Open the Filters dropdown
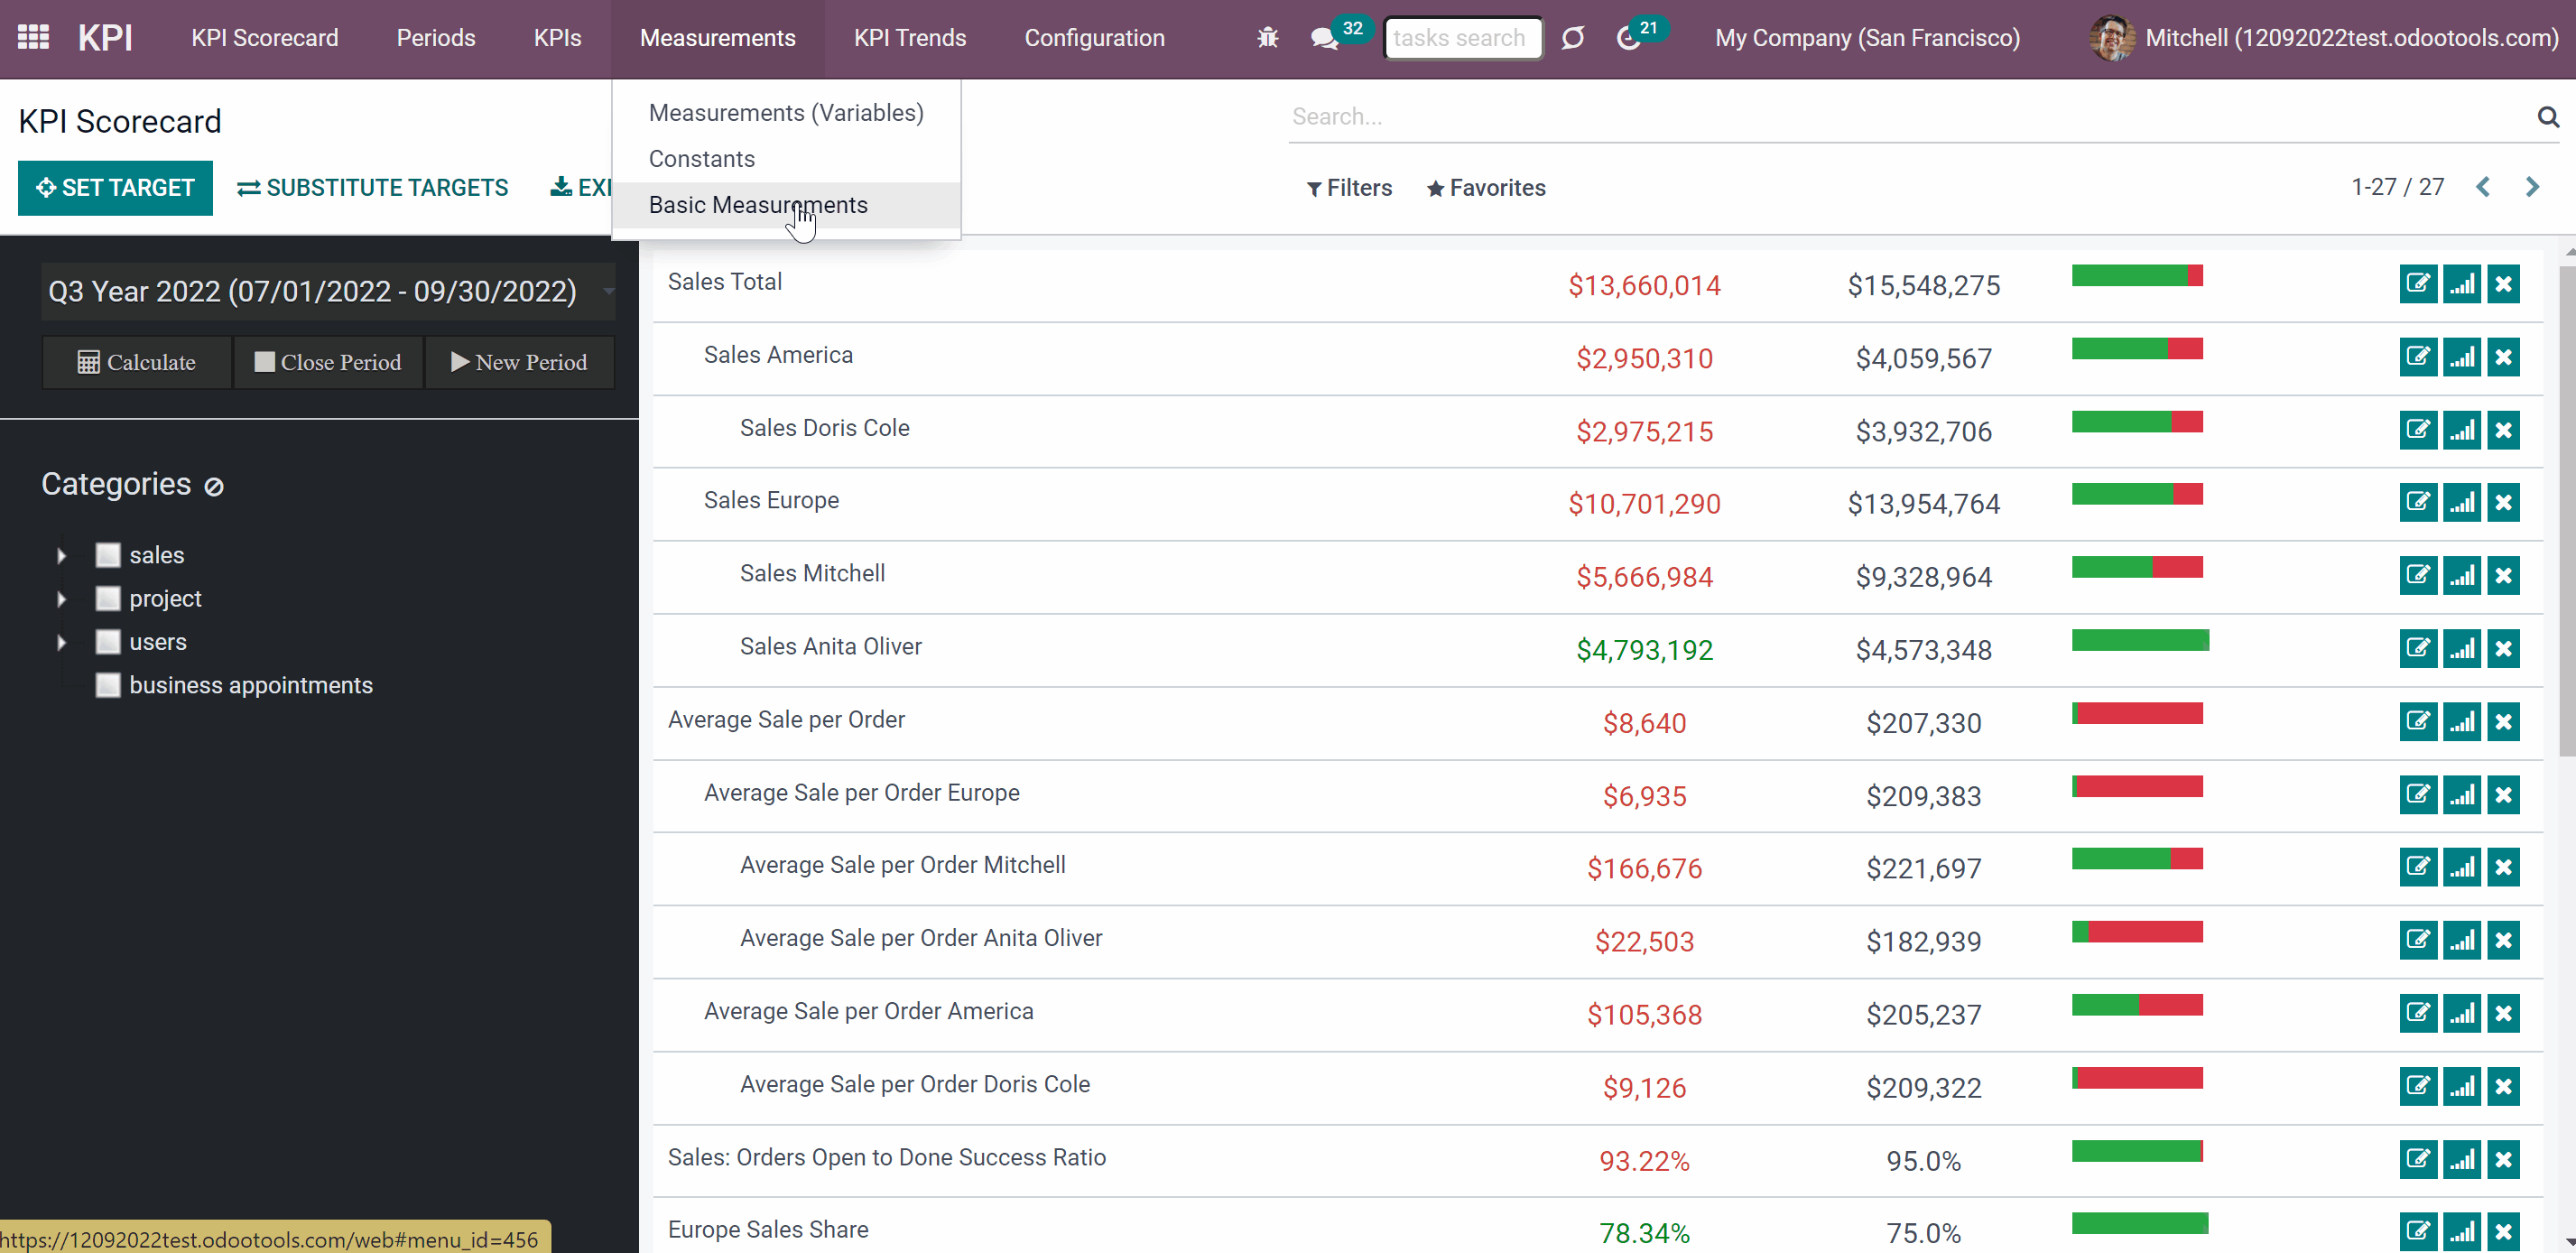 pos(1349,188)
